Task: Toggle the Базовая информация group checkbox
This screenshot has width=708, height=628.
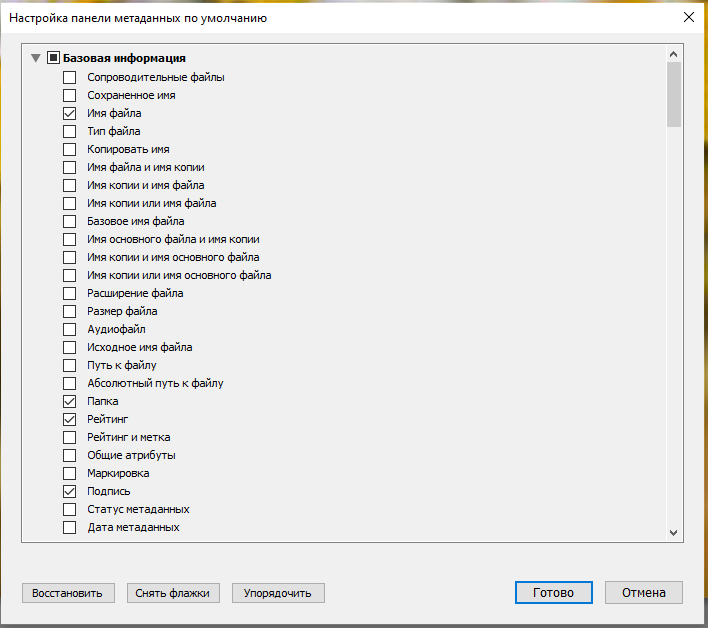Action: click(x=53, y=58)
